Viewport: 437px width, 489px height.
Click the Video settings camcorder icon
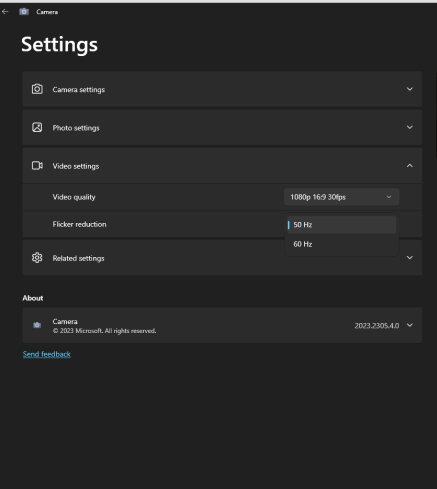tap(37, 166)
